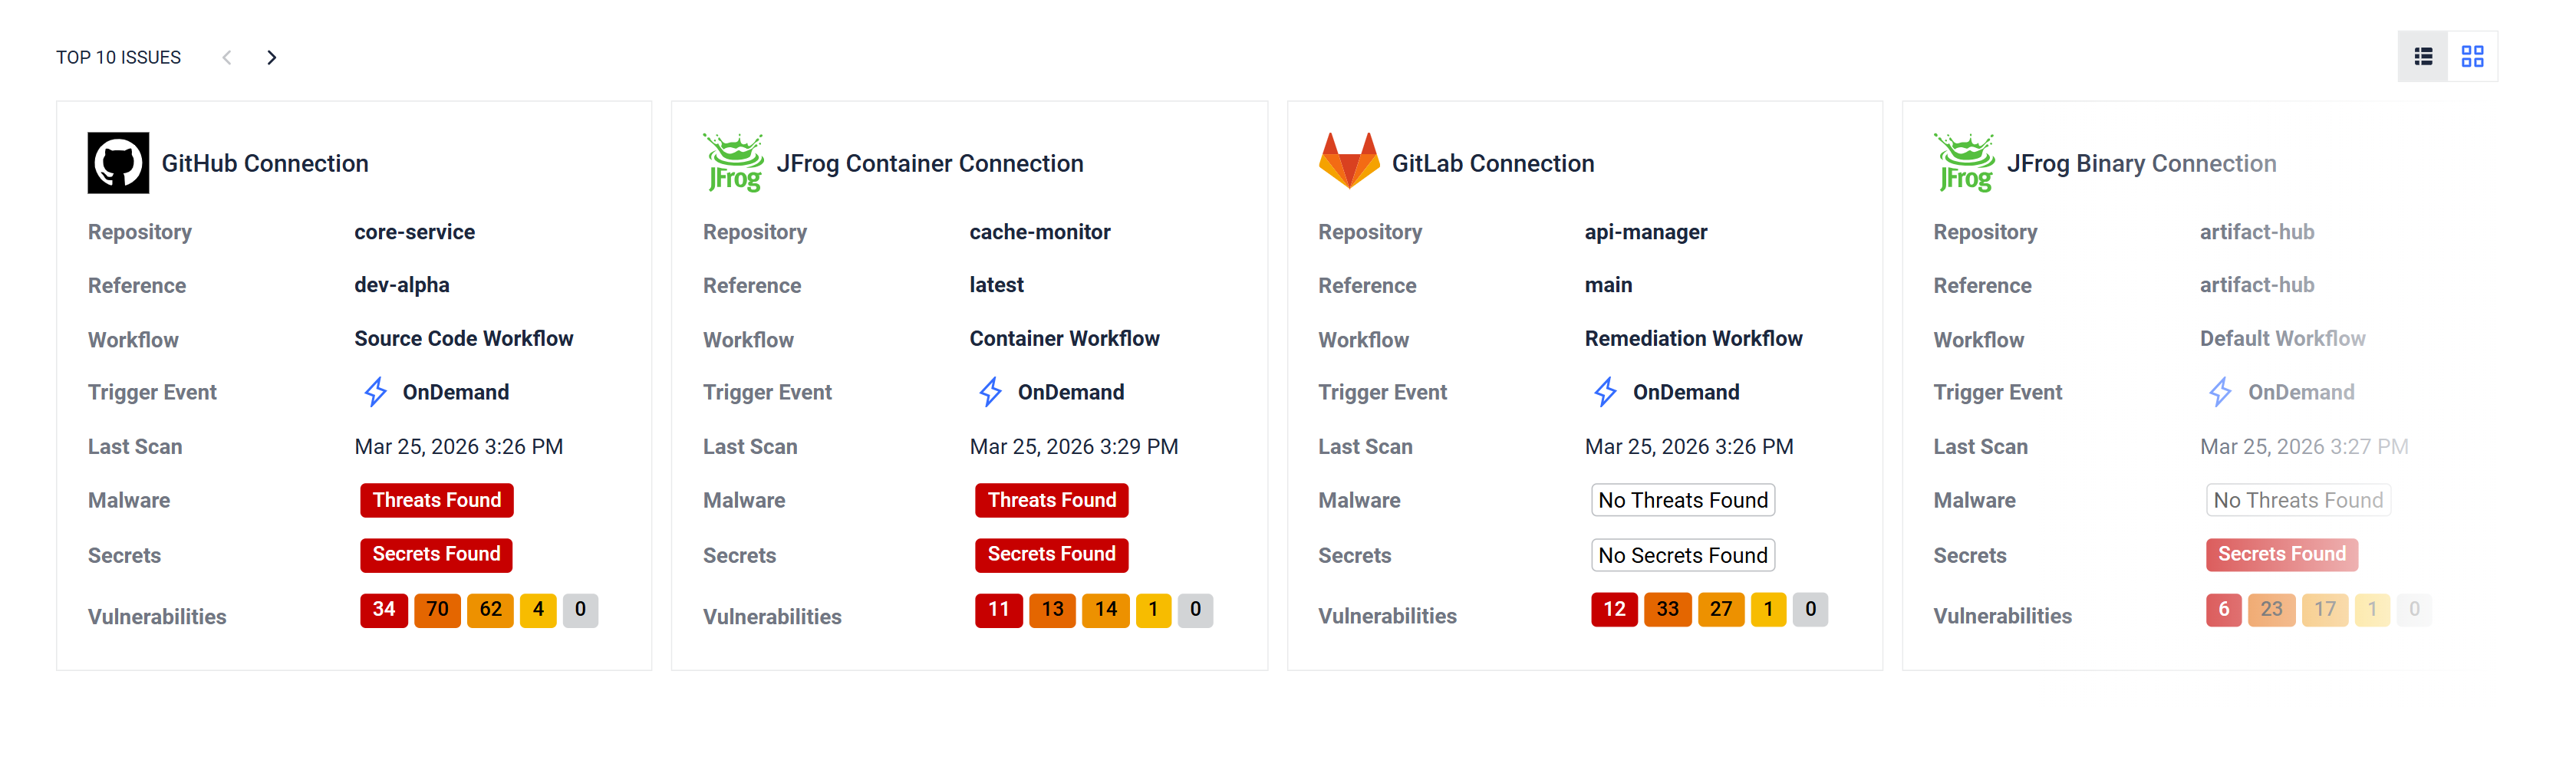The width and height of the screenshot is (2576, 773).
Task: Click the JFrog Binary Connection logo
Action: pyautogui.click(x=1963, y=163)
